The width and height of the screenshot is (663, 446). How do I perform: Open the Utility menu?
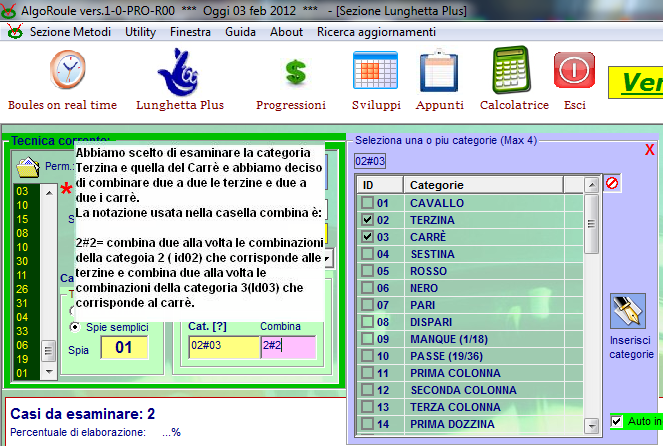140,32
